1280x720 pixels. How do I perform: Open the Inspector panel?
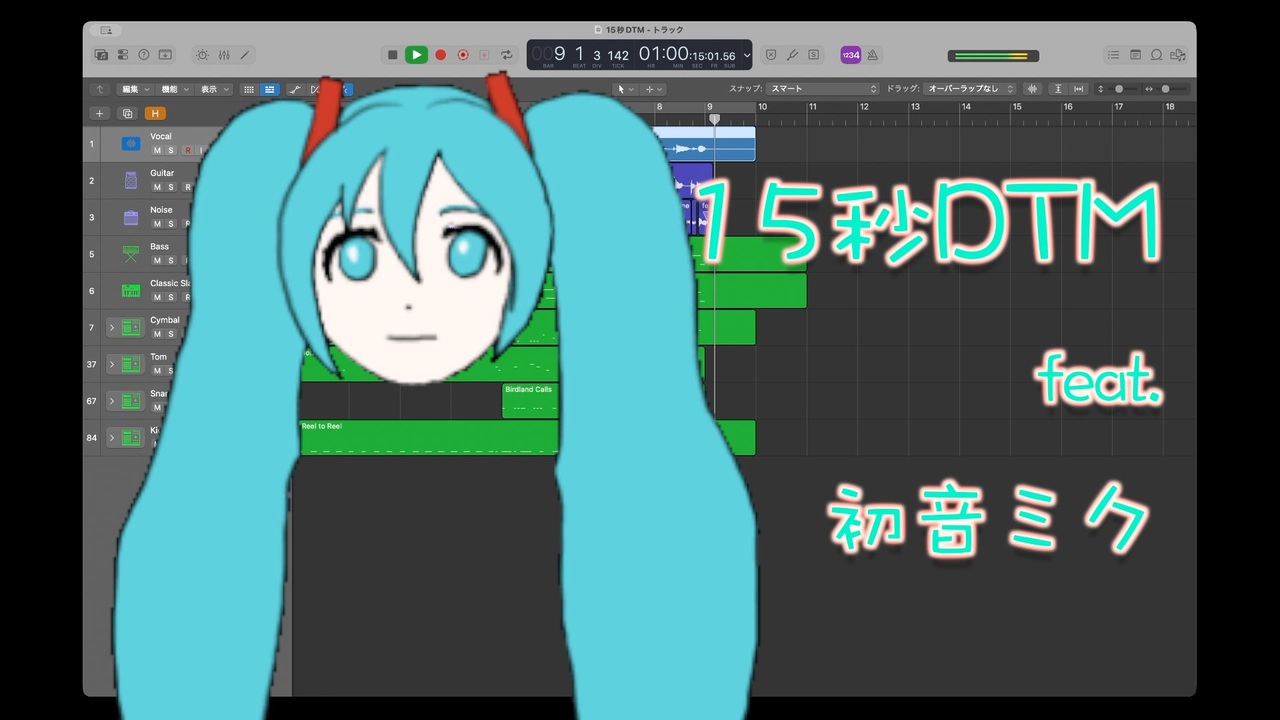[x=123, y=55]
